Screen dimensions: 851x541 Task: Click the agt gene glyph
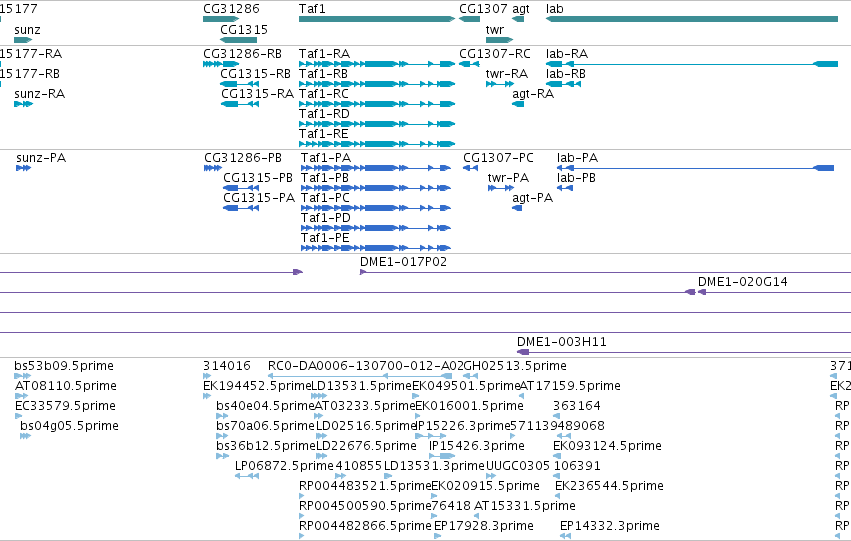click(x=518, y=19)
